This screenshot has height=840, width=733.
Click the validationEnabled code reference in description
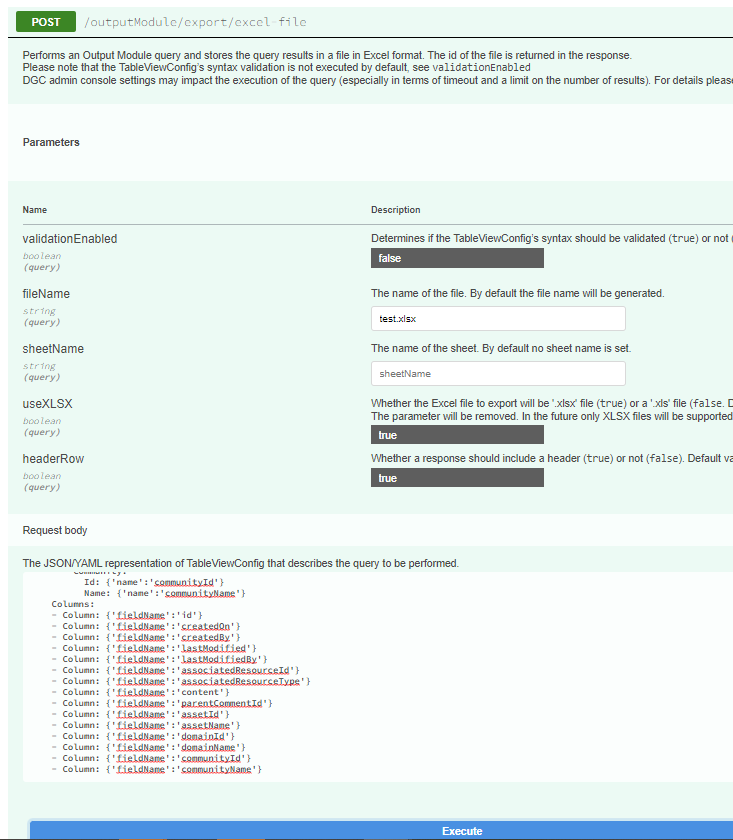481,68
